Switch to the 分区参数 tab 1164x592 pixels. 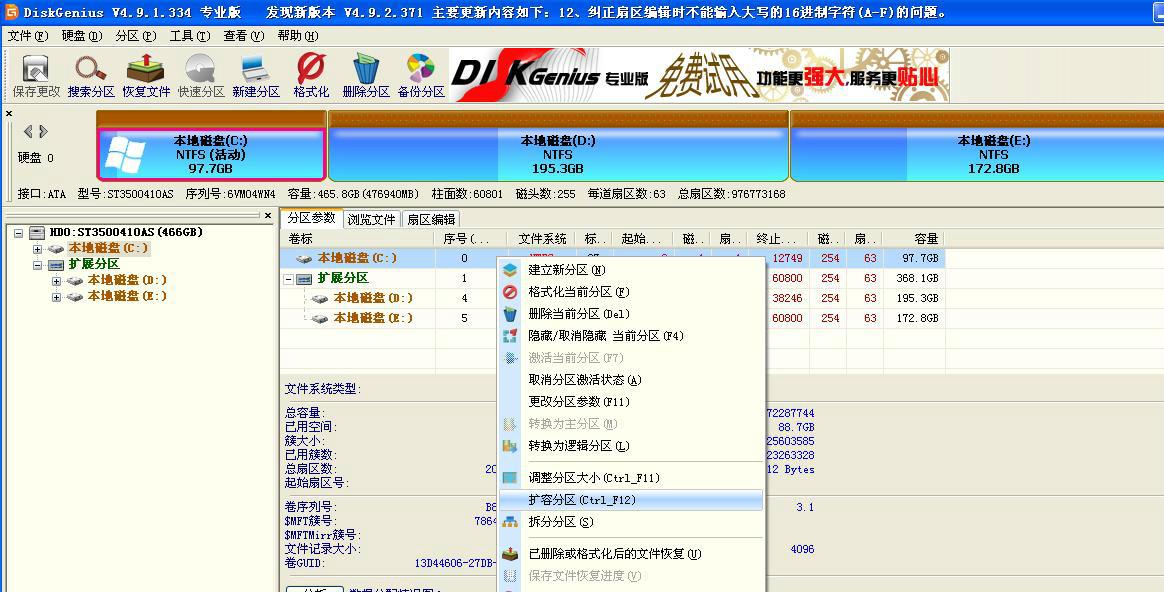[x=312, y=218]
